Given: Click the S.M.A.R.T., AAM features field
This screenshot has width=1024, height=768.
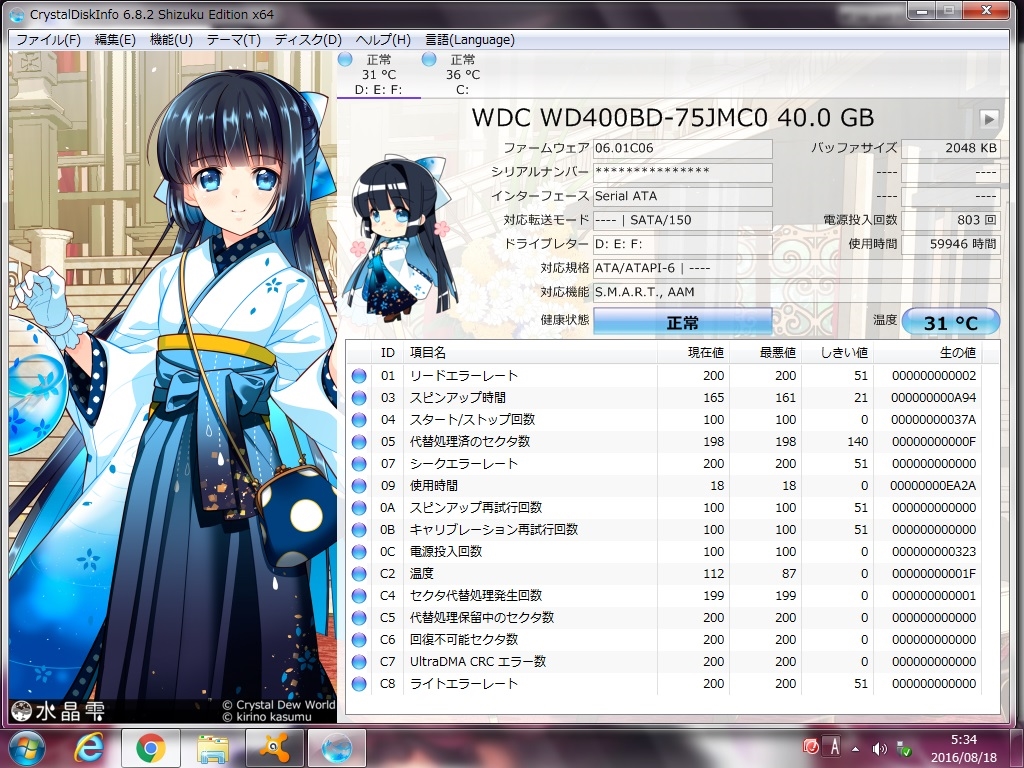Looking at the screenshot, I should [796, 292].
